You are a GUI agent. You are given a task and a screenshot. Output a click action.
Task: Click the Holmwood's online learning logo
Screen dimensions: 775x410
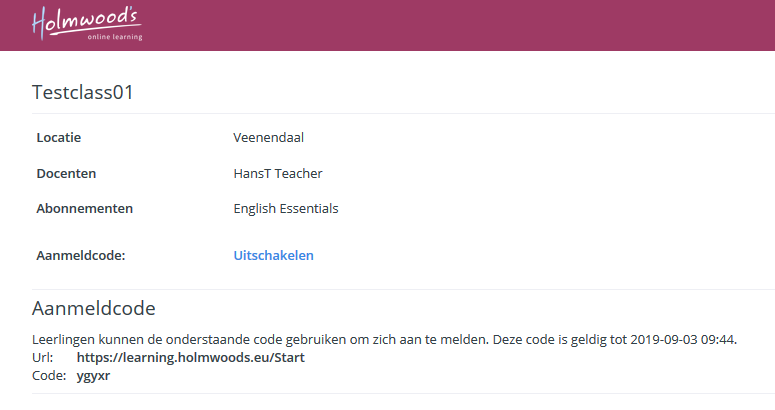pos(87,23)
